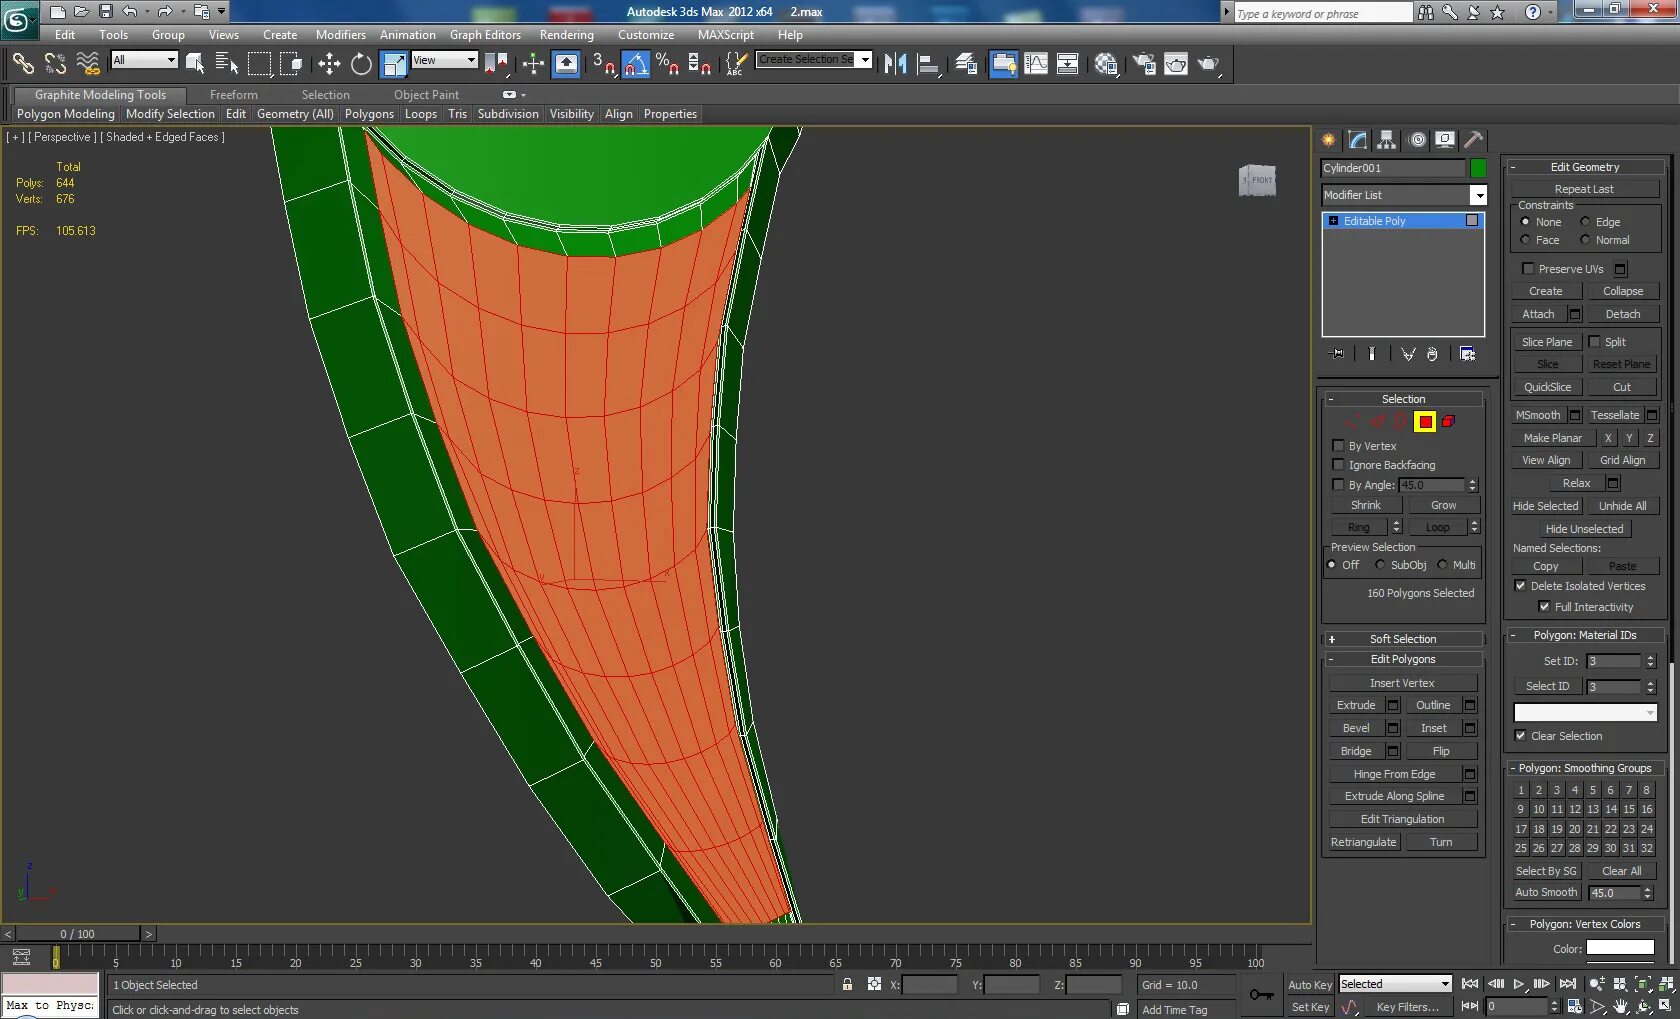Click the Render Production teapot icon
Screen dimensions: 1680x1019
pos(1208,64)
